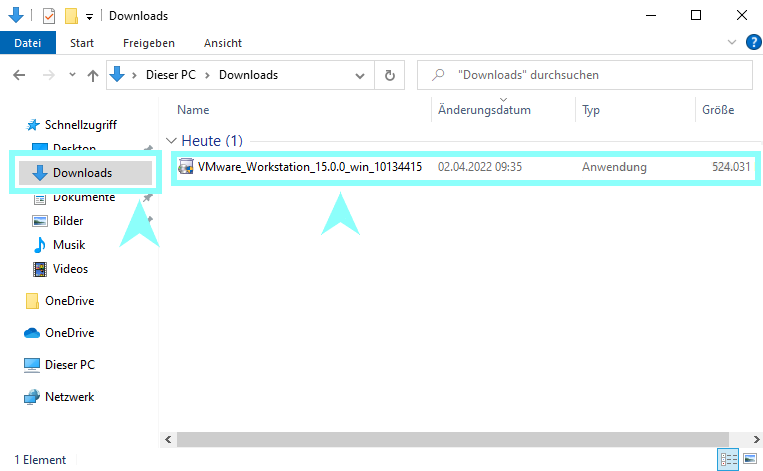
Task: Click the 524.031 size cell
Action: click(x=731, y=167)
